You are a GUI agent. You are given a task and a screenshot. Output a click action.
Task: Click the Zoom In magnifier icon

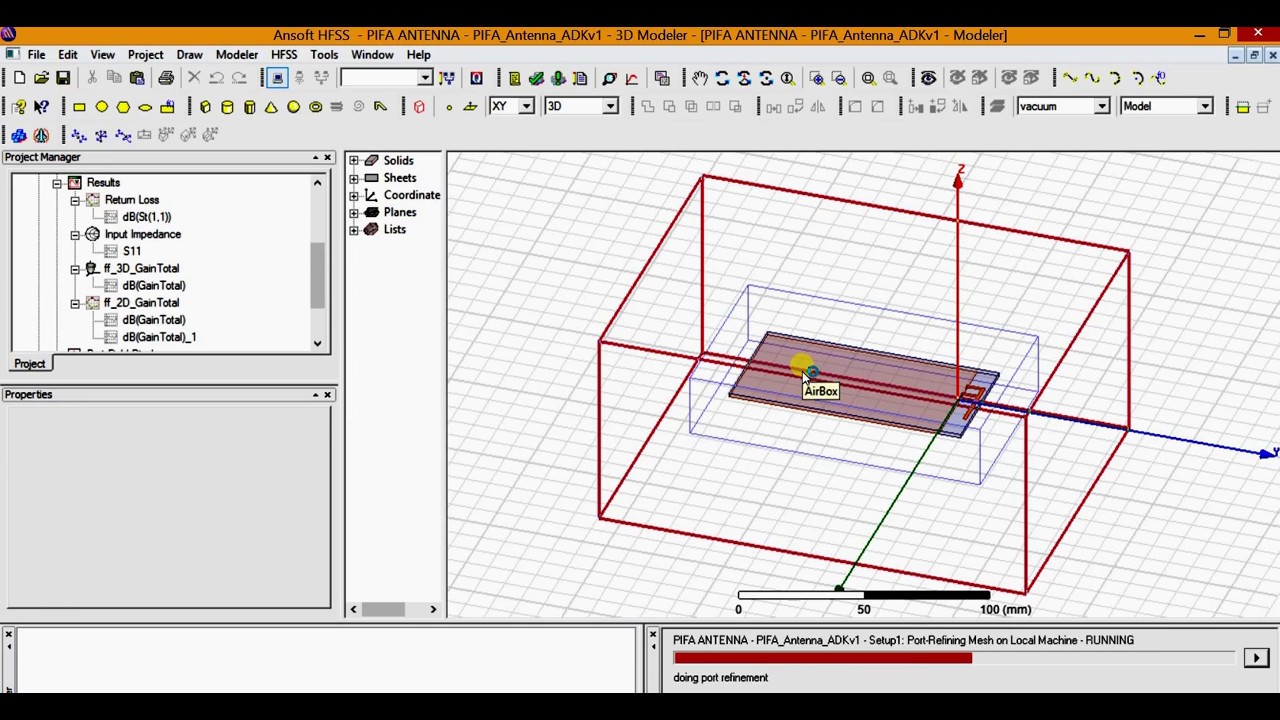[x=817, y=78]
